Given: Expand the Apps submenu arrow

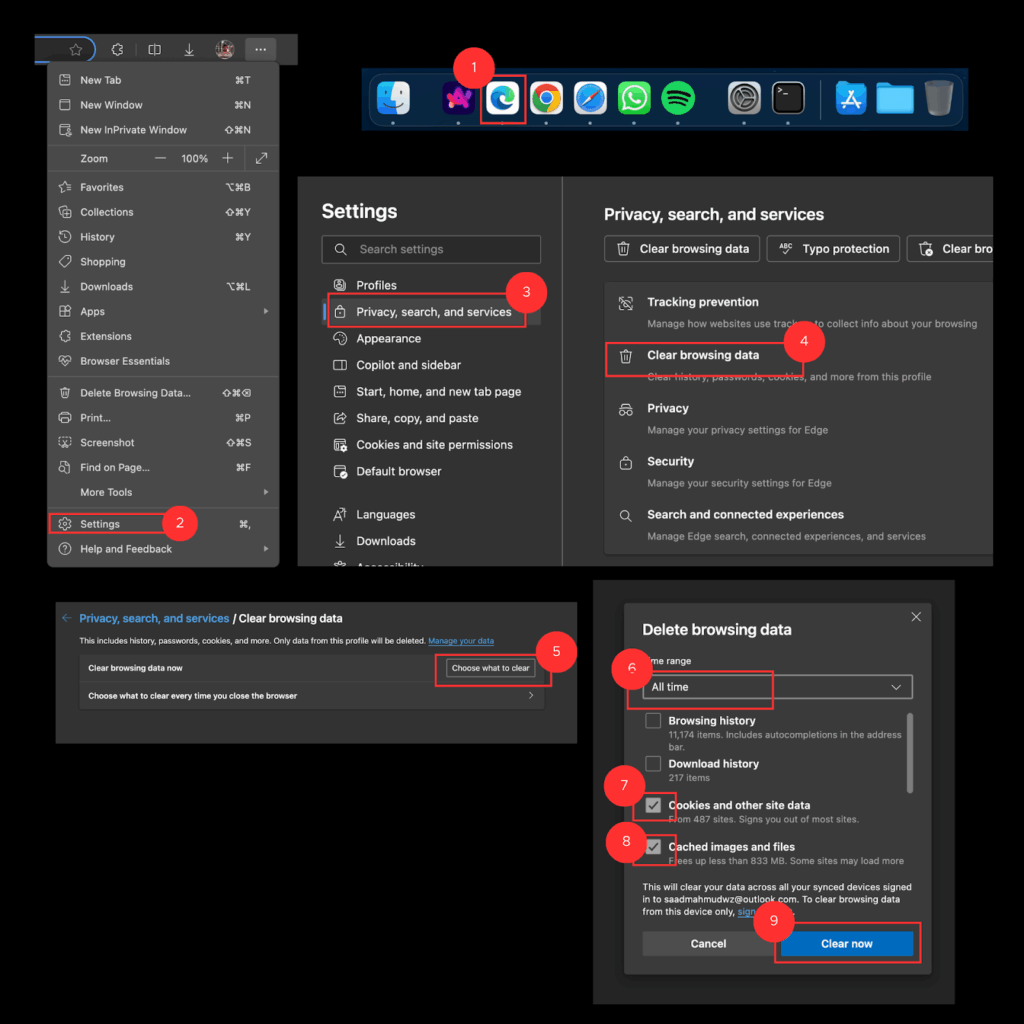Looking at the screenshot, I should coord(266,312).
